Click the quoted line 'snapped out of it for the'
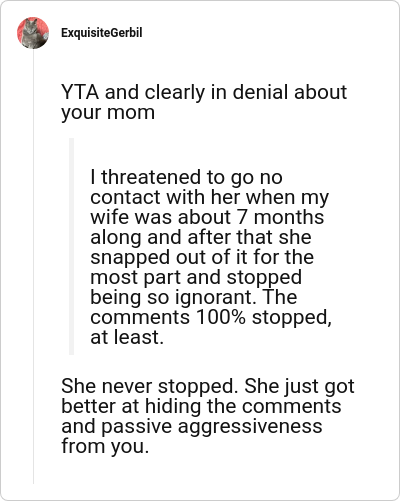400x501 pixels. (x=202, y=257)
